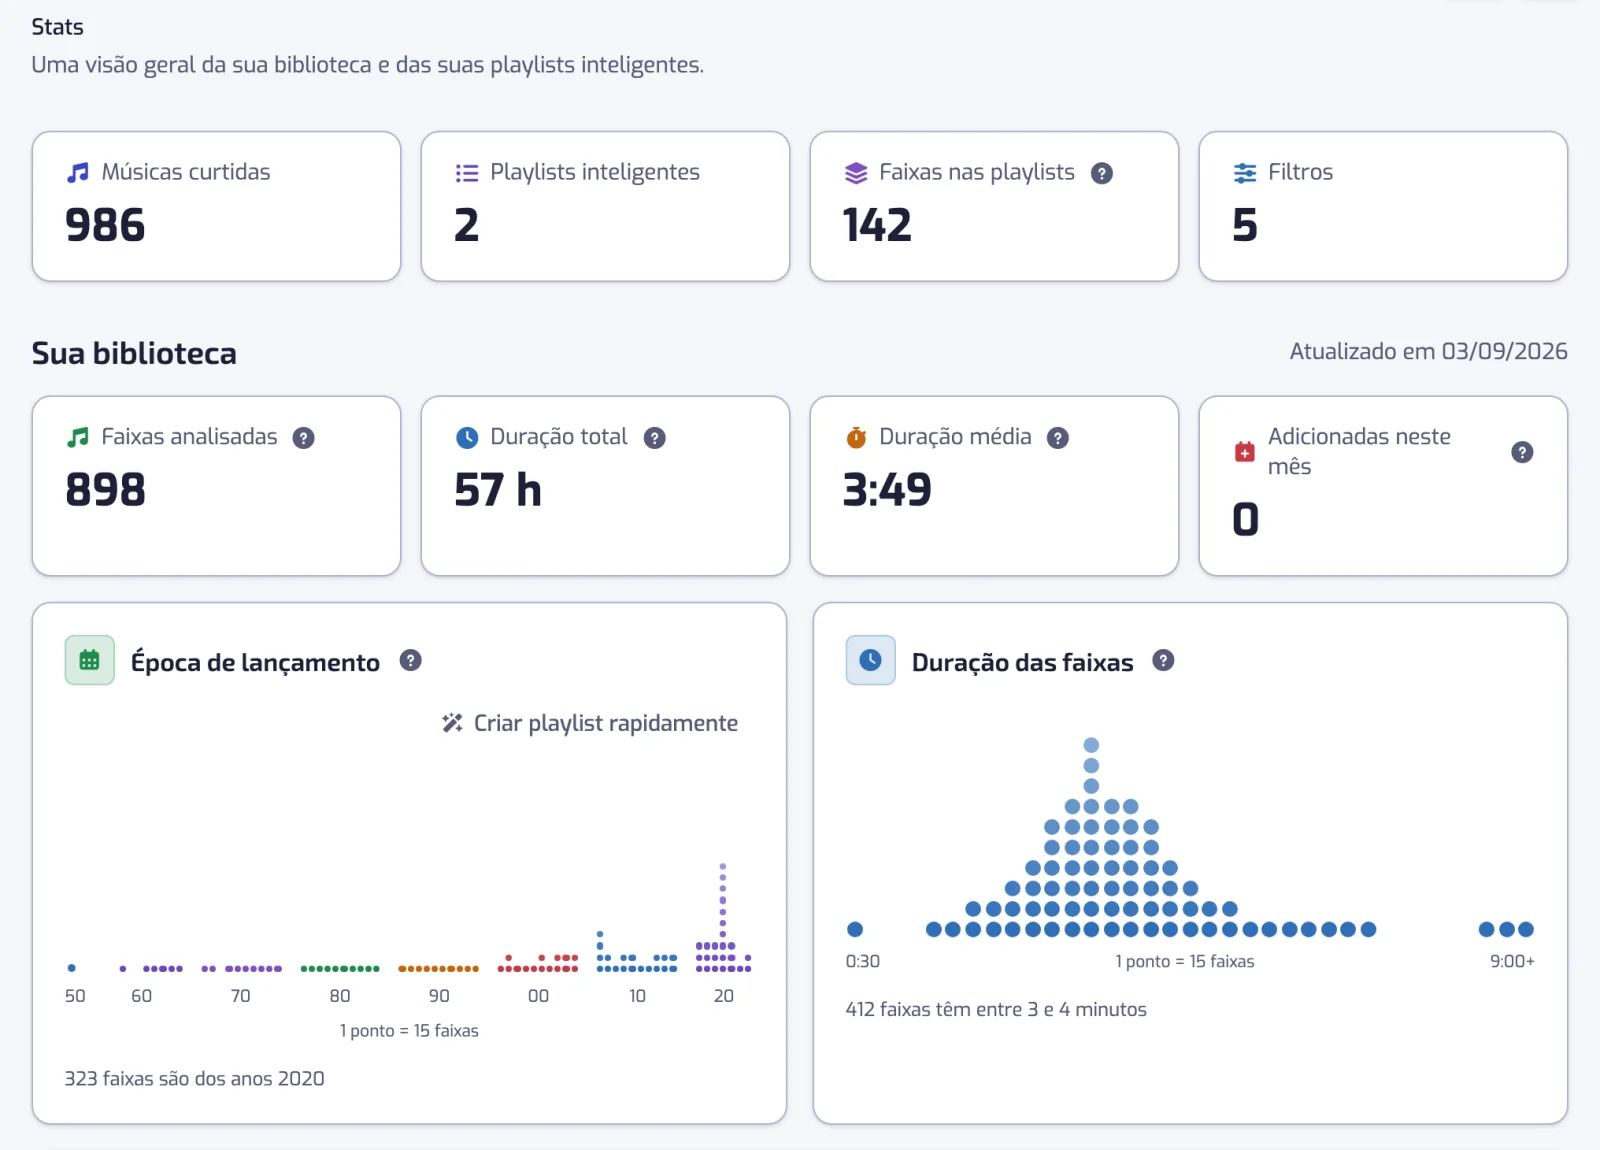The height and width of the screenshot is (1150, 1600).
Task: Click the layers icon beside Faixas nas playlists
Action: click(x=856, y=173)
